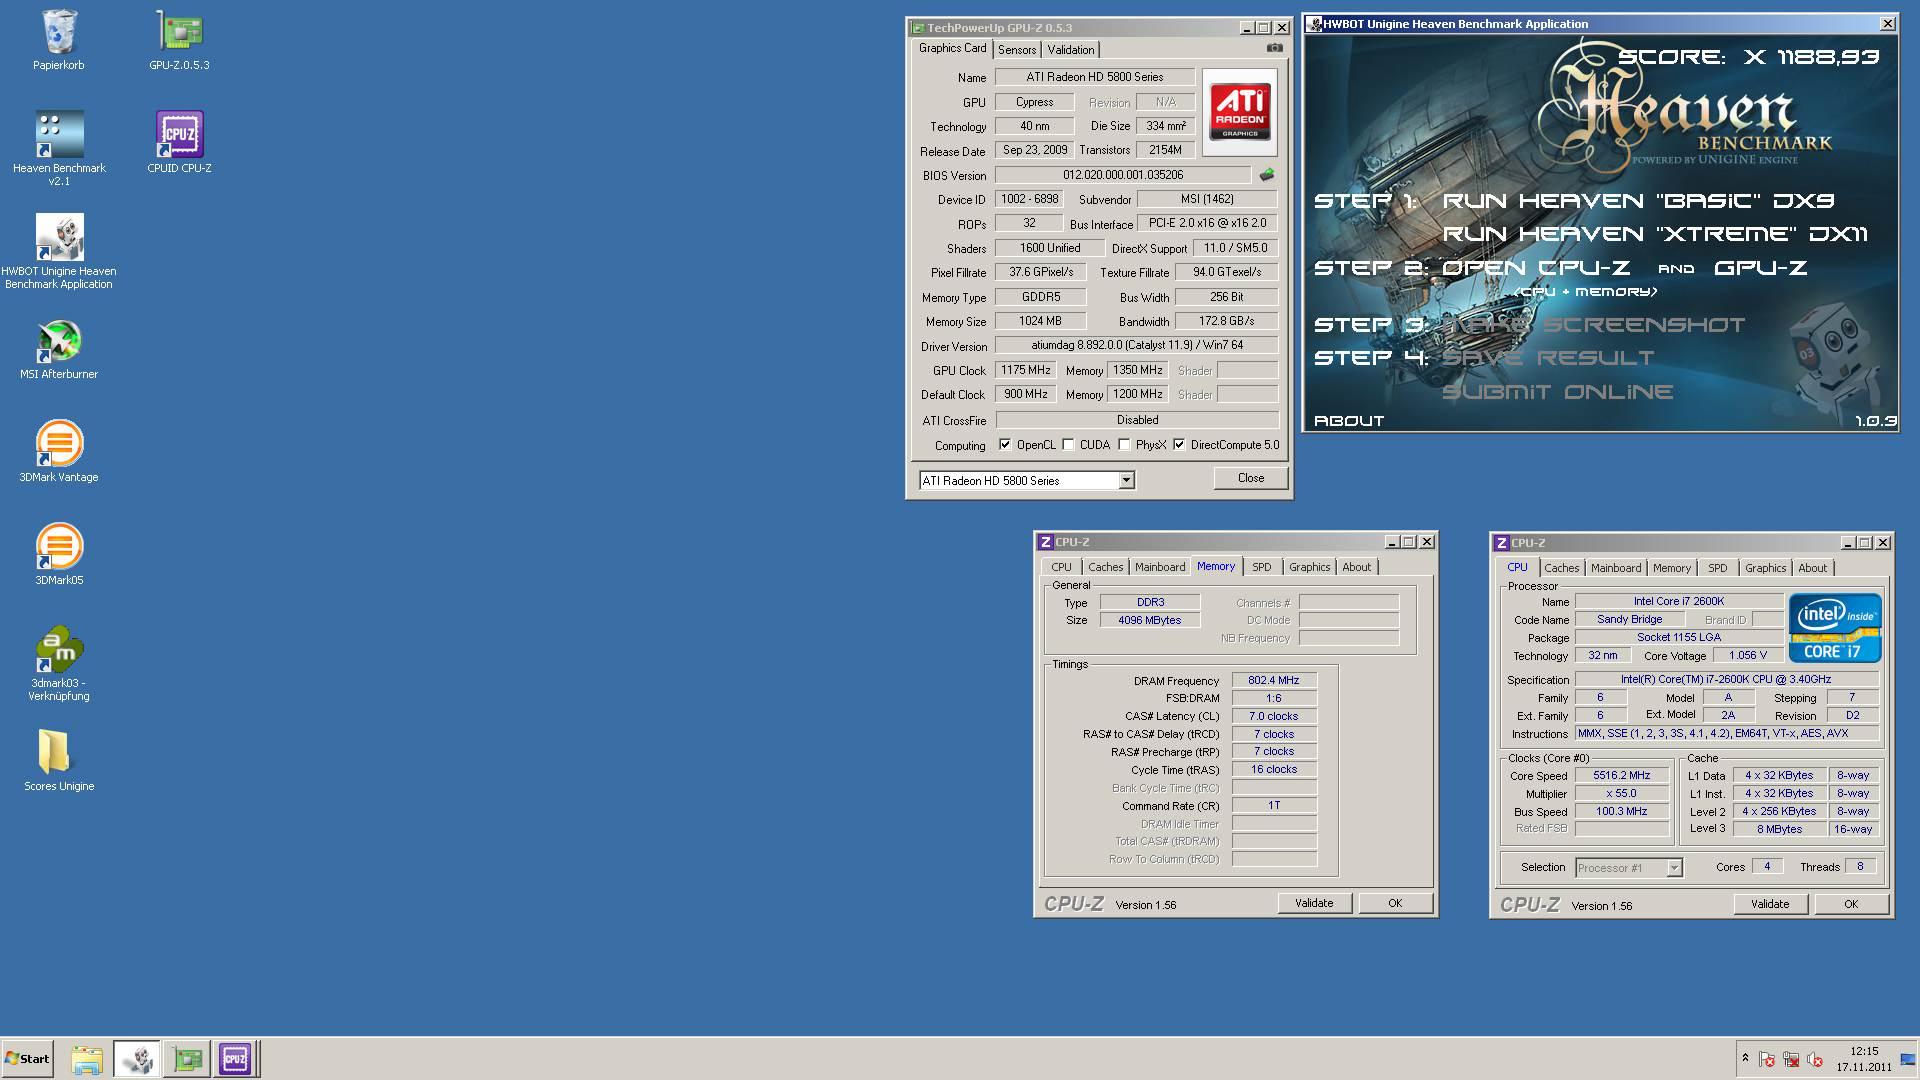Click the Core Speed value 5516.2 MHz
The image size is (1920, 1080).
pos(1621,776)
